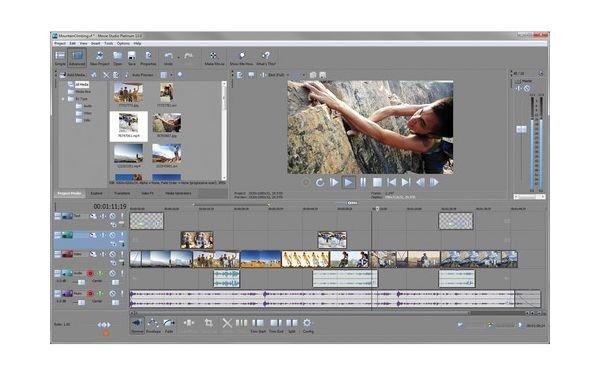Toggle Loop Playback in preview transport
Image resolution: width=600 pixels, height=377 pixels.
pyautogui.click(x=320, y=183)
